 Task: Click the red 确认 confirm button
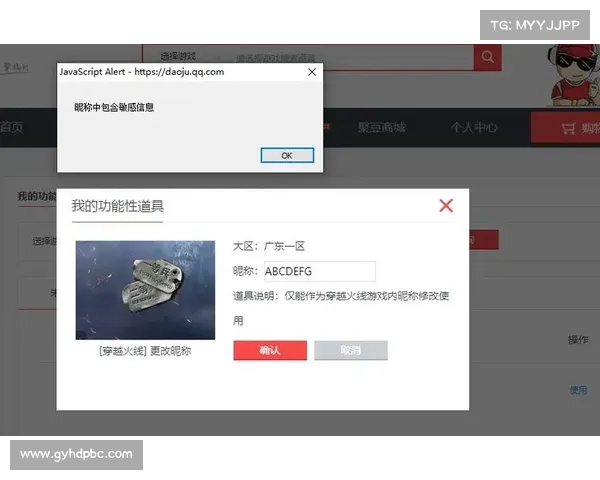[270, 350]
